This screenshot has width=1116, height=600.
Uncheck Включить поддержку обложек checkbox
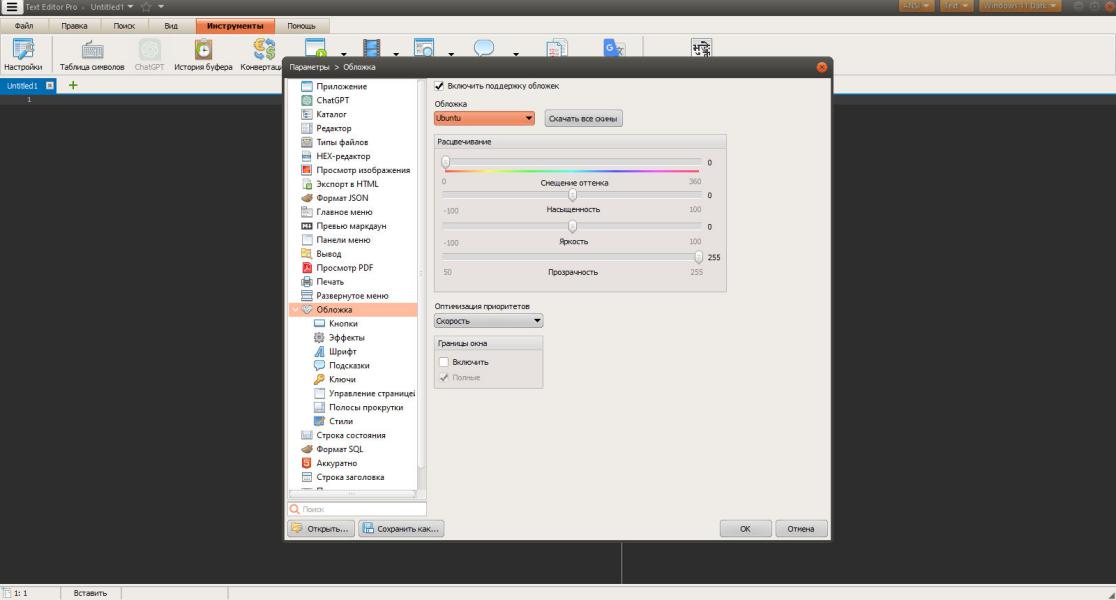tap(439, 86)
